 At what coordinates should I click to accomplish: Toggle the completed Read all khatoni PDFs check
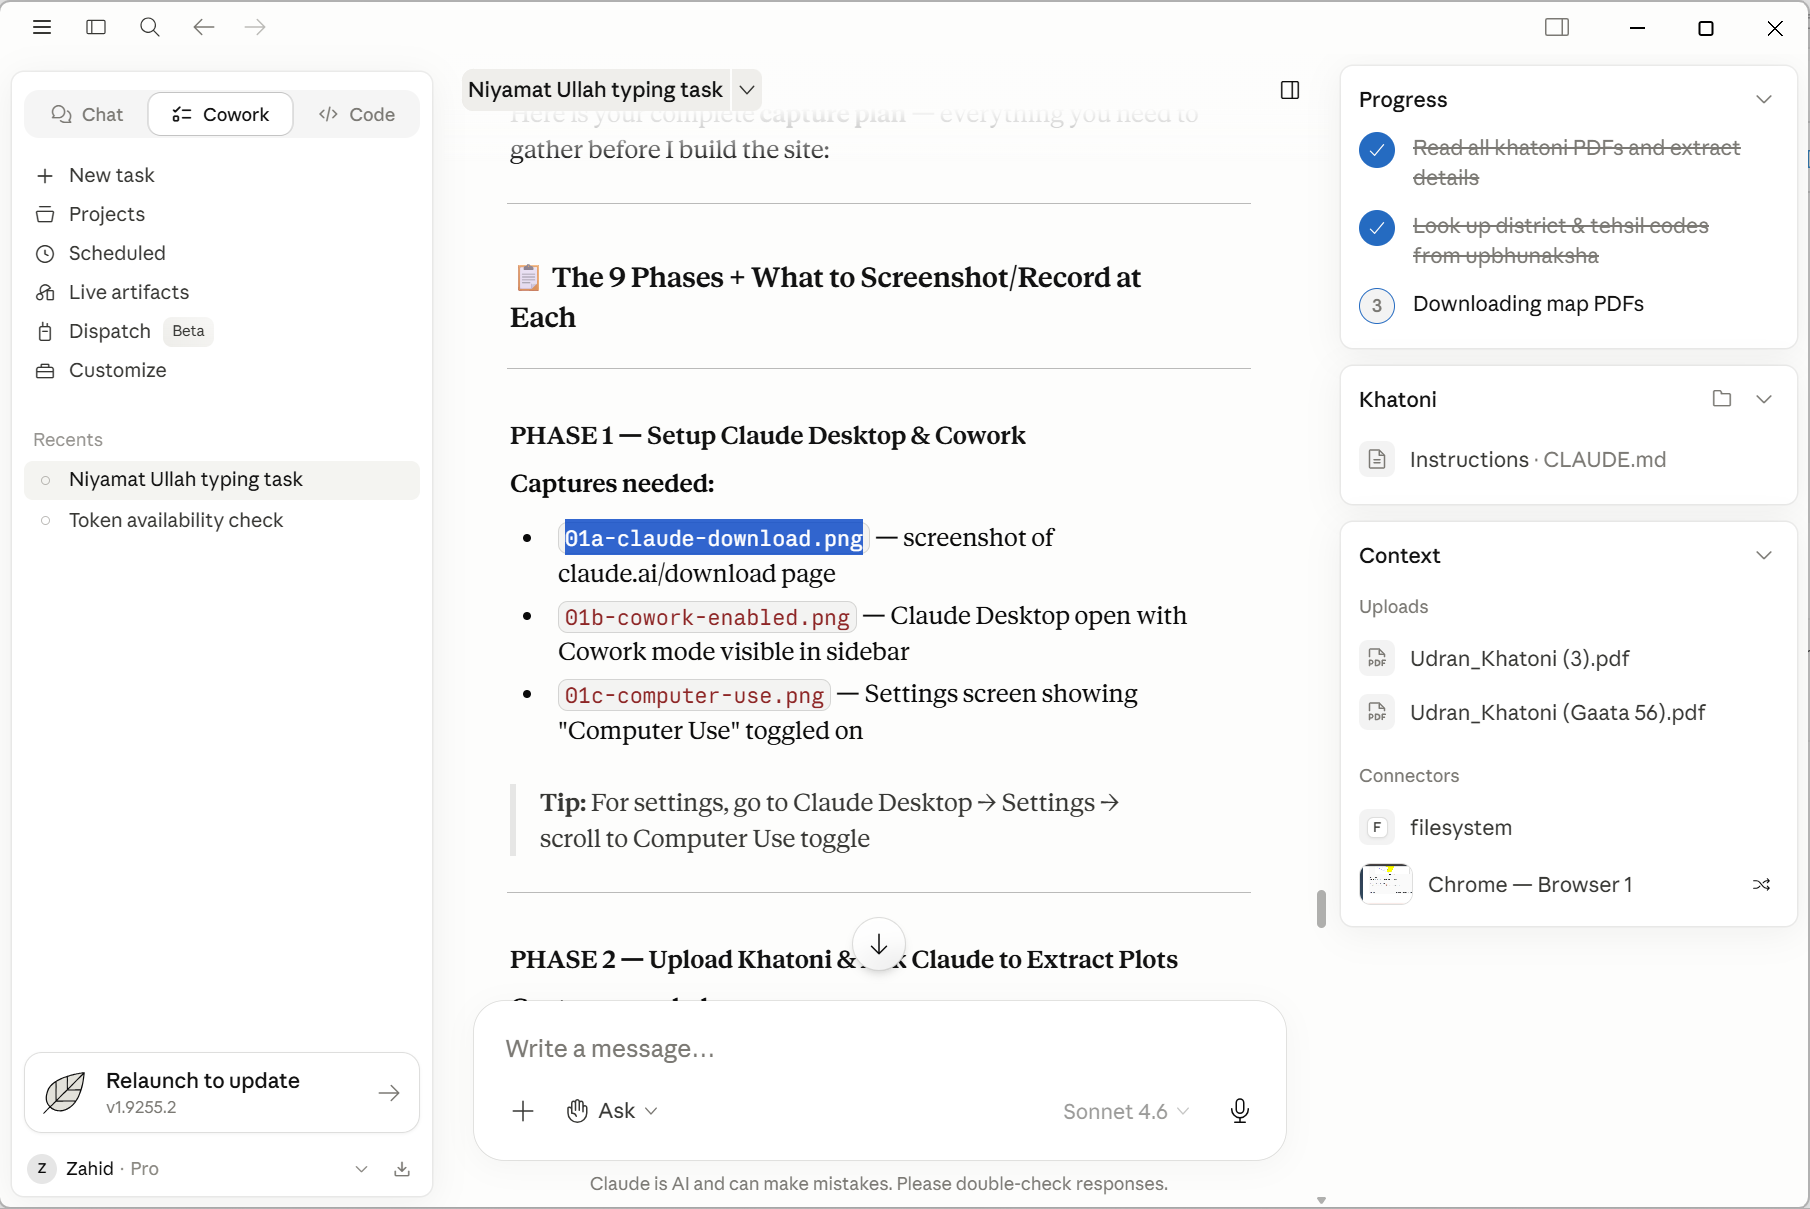(x=1377, y=150)
